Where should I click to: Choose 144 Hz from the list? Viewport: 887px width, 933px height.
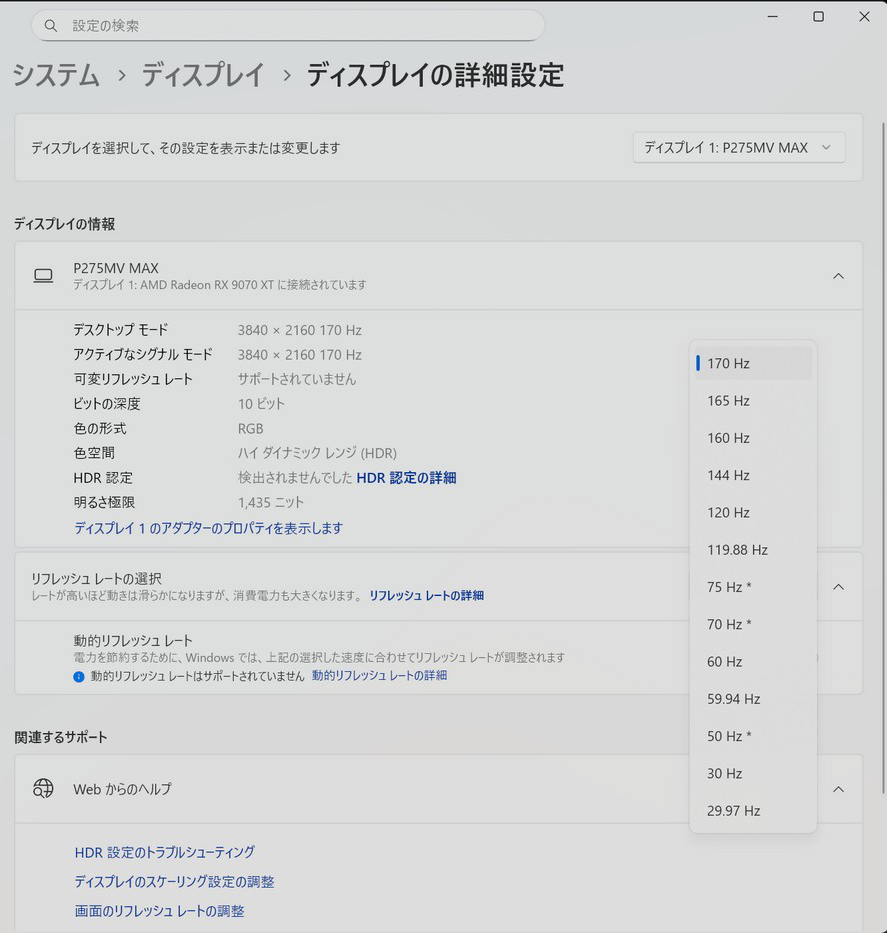[x=728, y=475]
